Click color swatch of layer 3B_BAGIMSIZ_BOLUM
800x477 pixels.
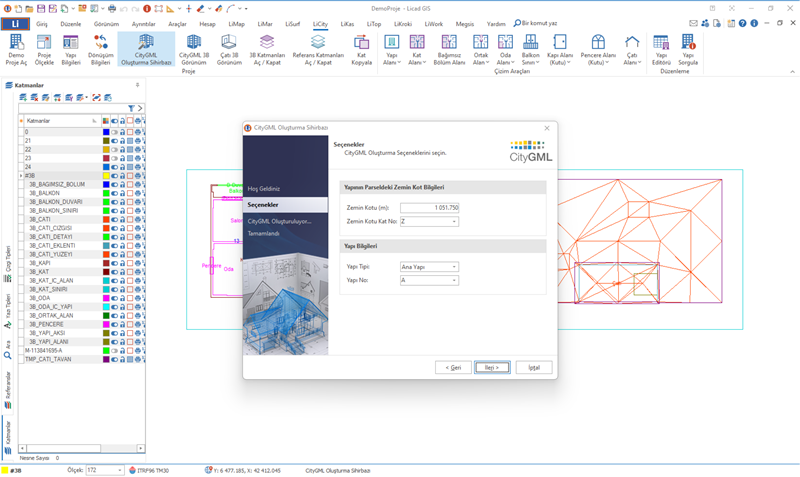pyautogui.click(x=106, y=185)
